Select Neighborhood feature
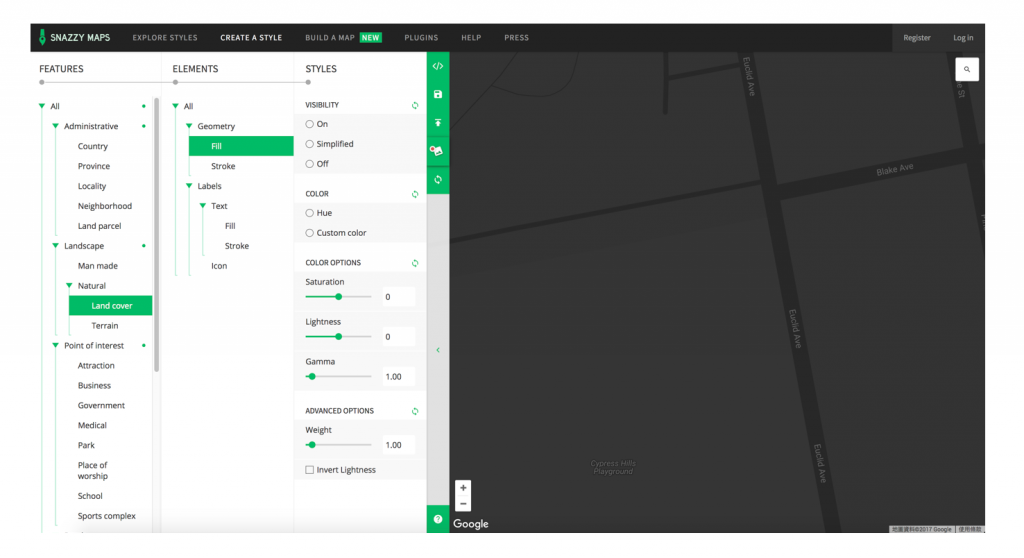 pos(104,206)
